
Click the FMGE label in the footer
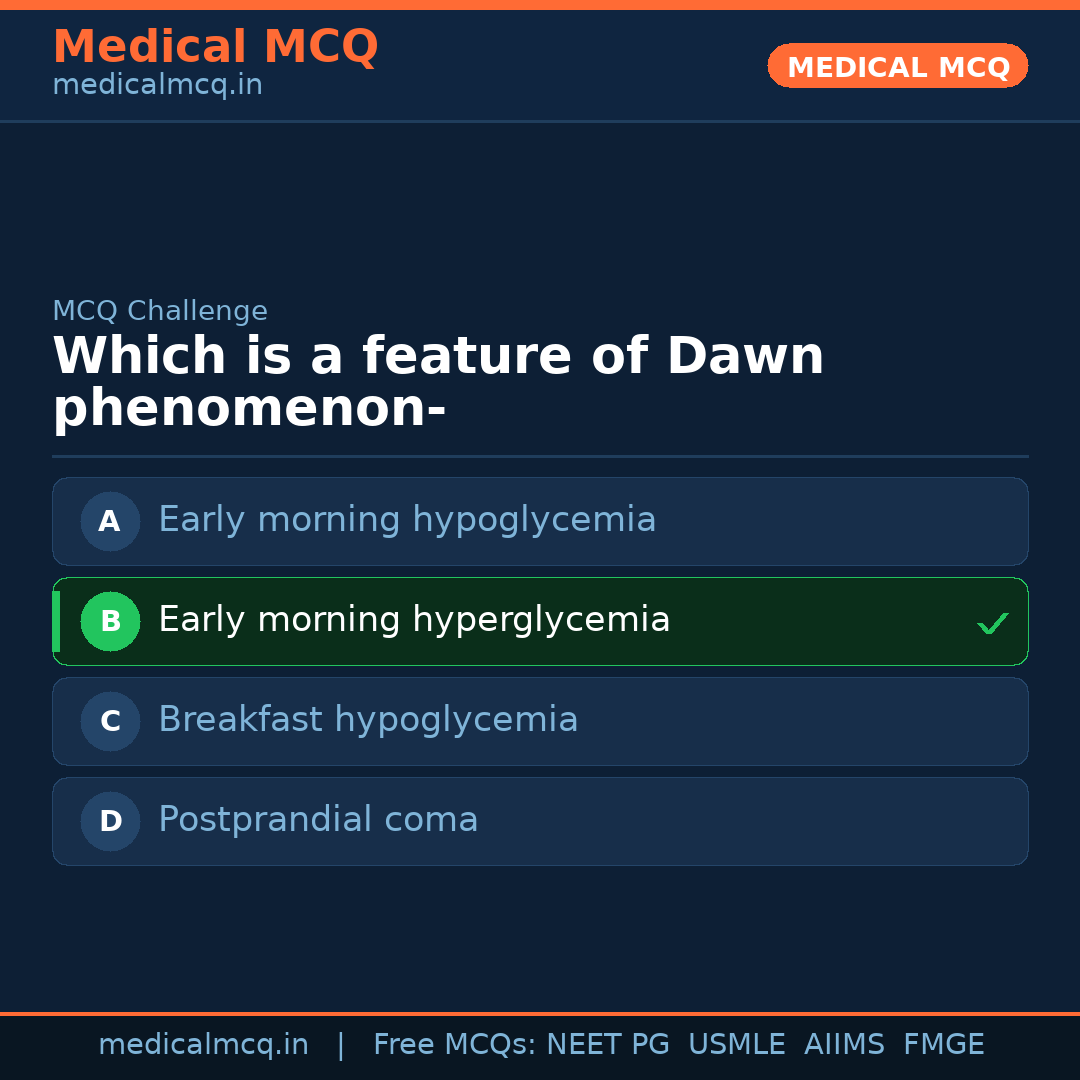(x=943, y=1044)
